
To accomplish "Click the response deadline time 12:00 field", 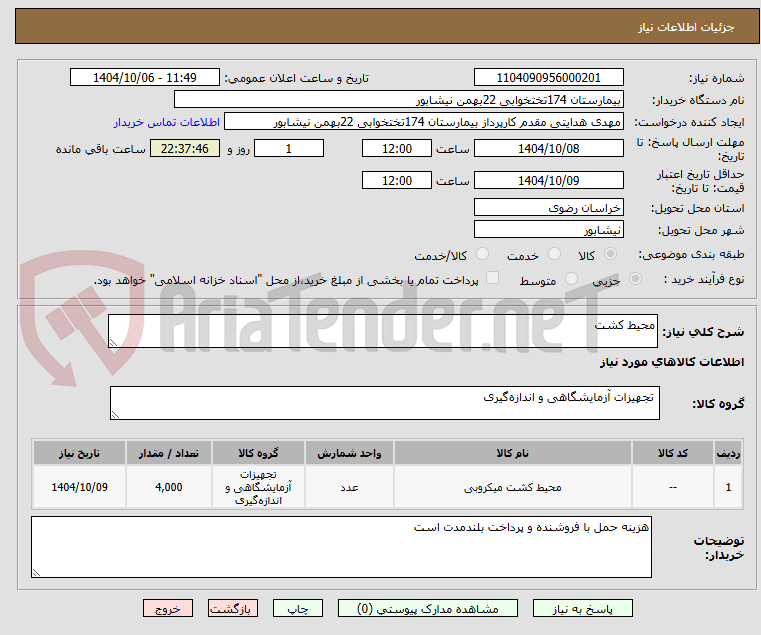I will tap(397, 148).
